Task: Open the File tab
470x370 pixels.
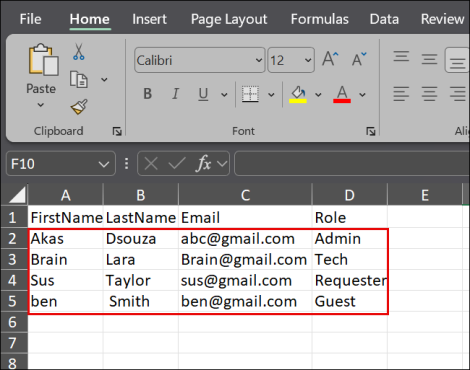Action: 30,19
